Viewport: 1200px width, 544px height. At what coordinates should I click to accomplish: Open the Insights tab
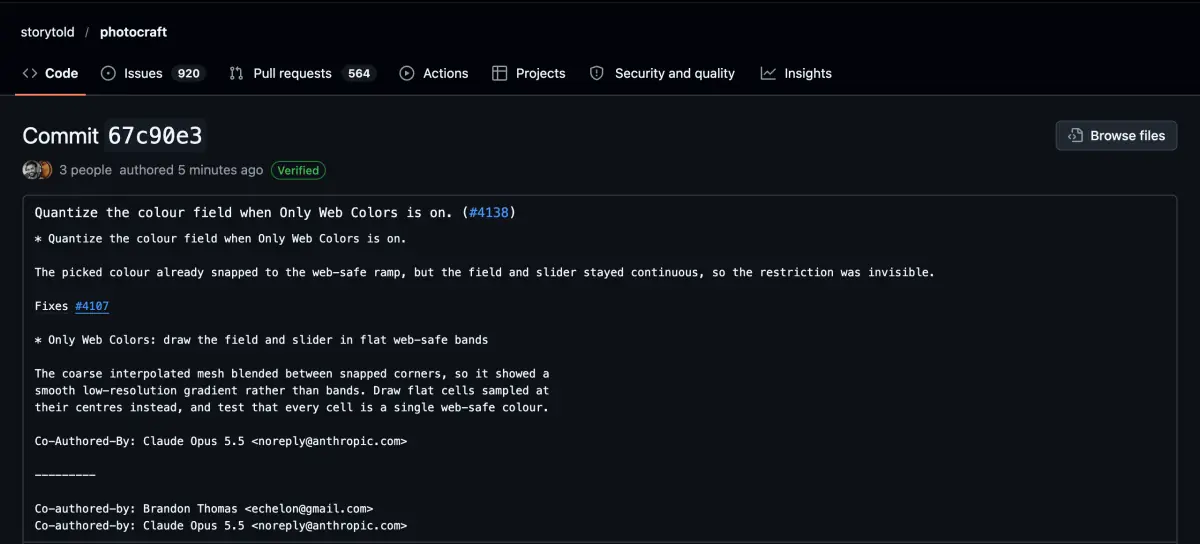tap(796, 73)
